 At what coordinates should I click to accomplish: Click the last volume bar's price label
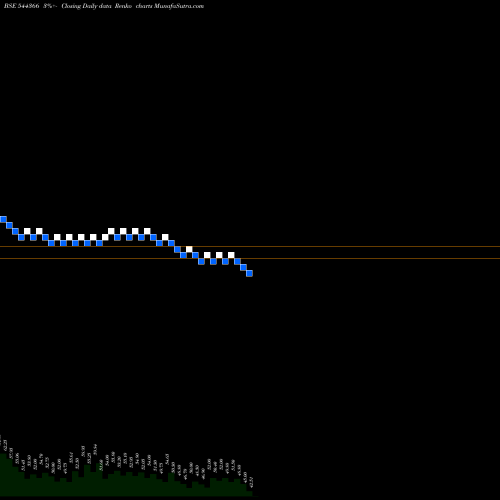coord(252,482)
